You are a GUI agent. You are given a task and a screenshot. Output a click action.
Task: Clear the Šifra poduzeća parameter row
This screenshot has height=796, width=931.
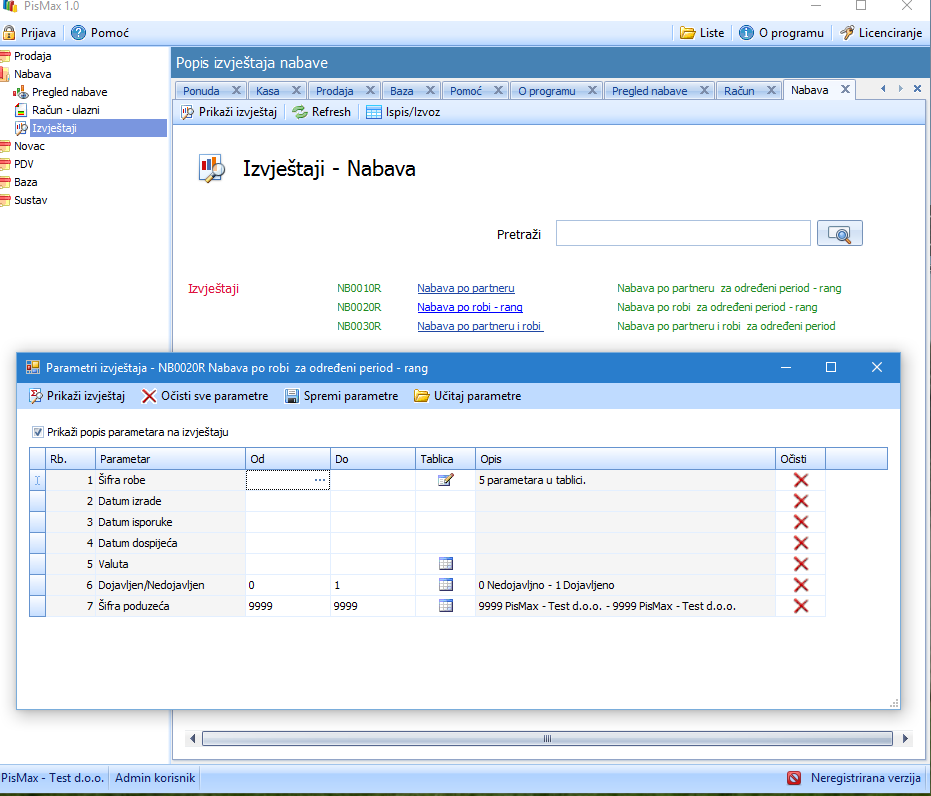pyautogui.click(x=800, y=606)
